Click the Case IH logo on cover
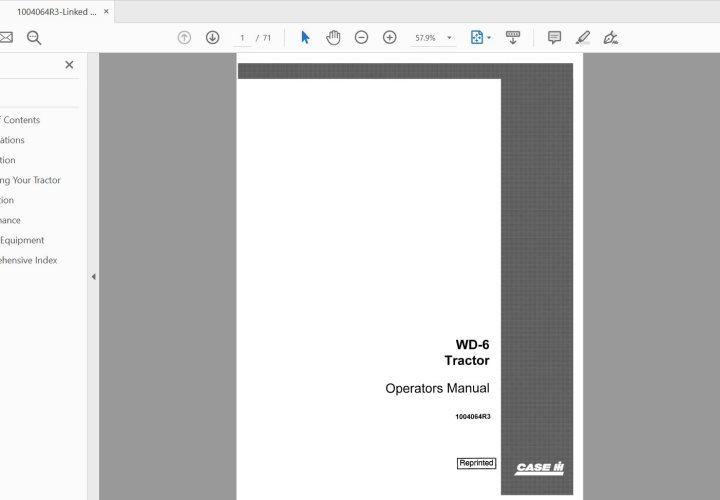Viewport: 720px width, 500px height. 539,468
